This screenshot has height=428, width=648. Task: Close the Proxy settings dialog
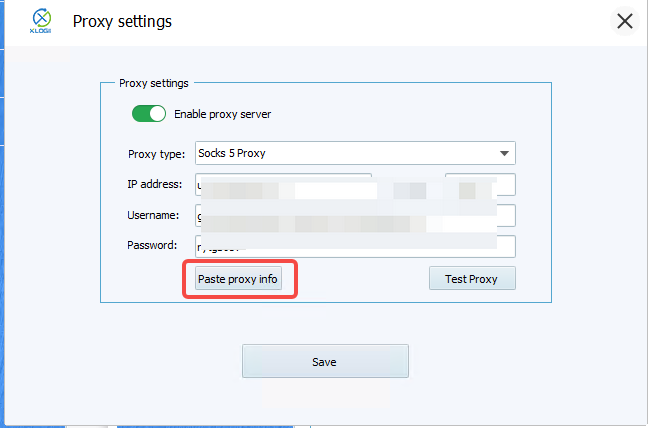pyautogui.click(x=625, y=21)
